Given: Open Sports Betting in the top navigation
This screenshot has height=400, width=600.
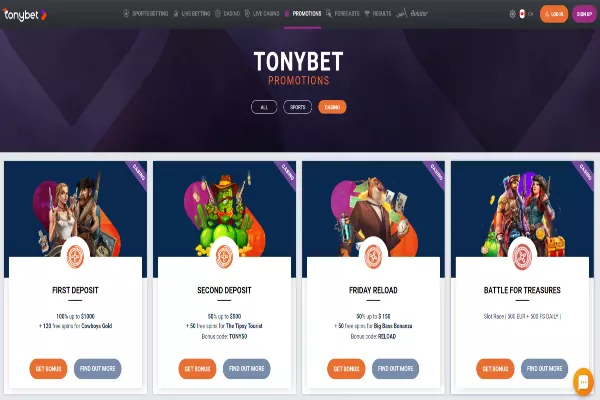Looking at the screenshot, I should pyautogui.click(x=146, y=14).
